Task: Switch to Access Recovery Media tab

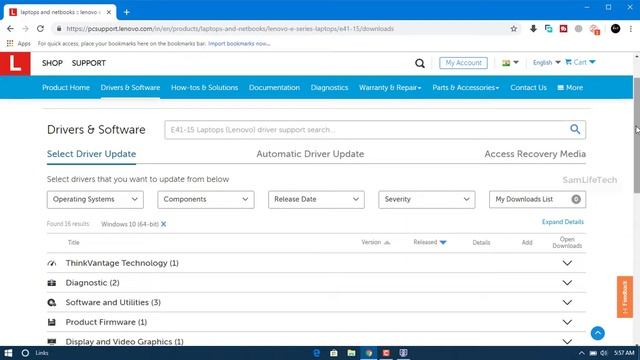Action: pyautogui.click(x=535, y=154)
